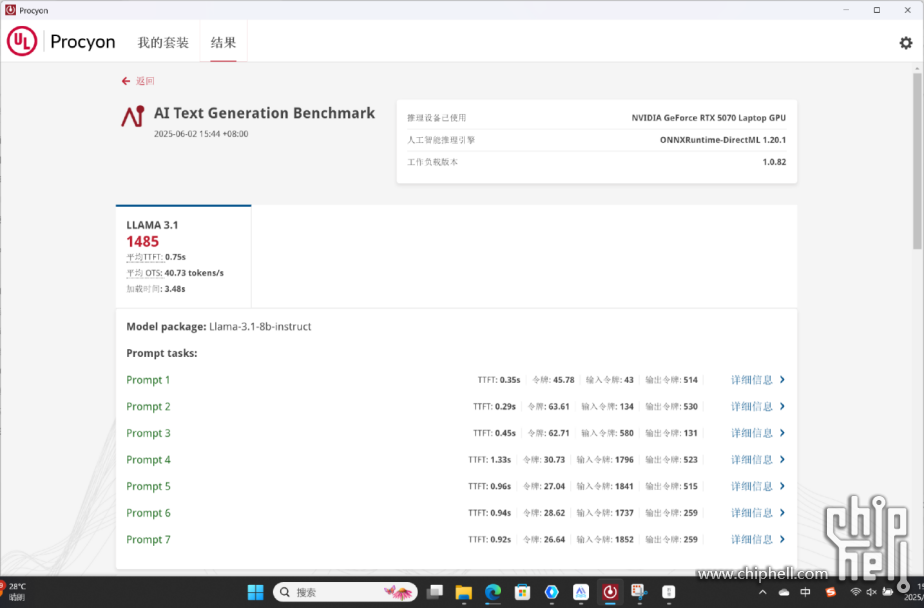Open the Snipping Tool taskbar icon
Image resolution: width=924 pixels, height=609 pixels.
[639, 592]
